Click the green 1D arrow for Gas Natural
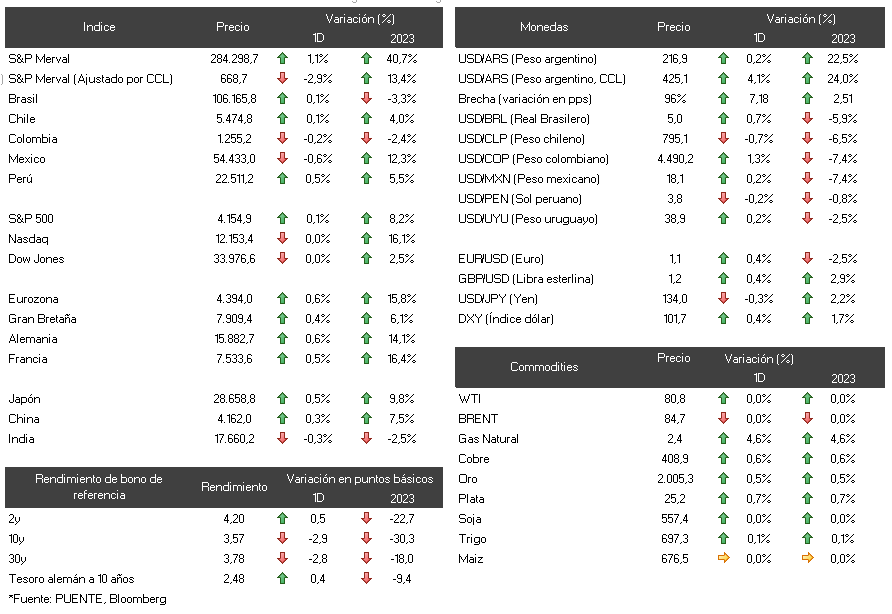892x614 pixels. point(724,438)
